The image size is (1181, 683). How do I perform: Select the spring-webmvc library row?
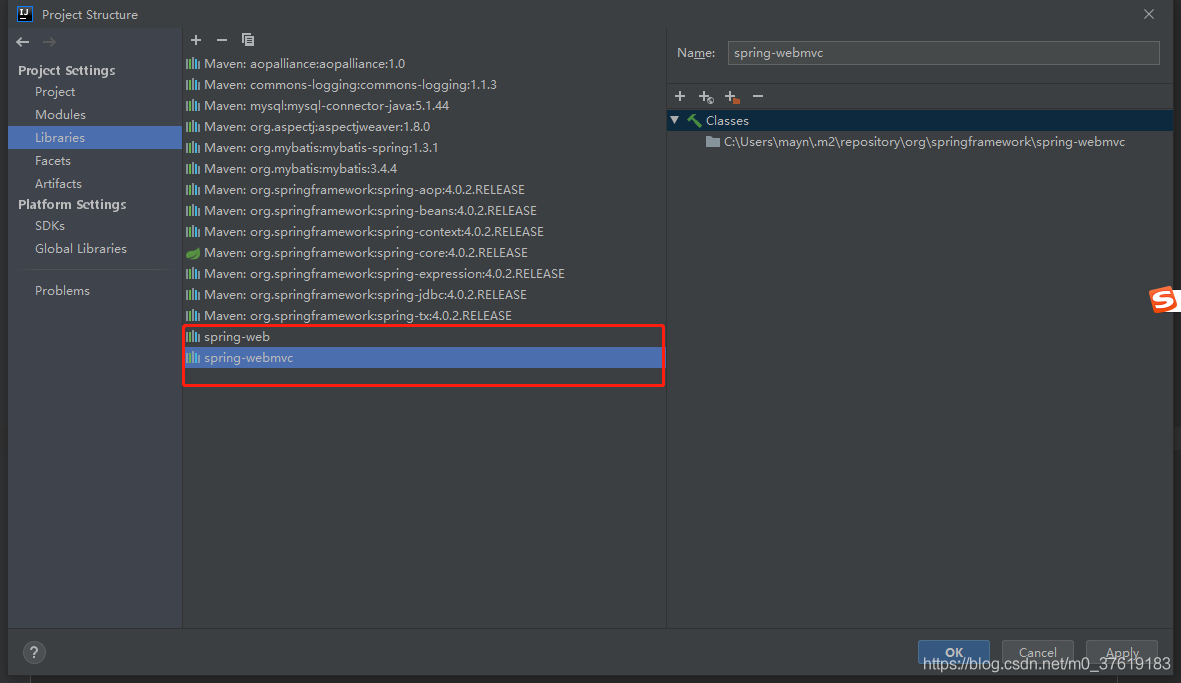coord(423,358)
